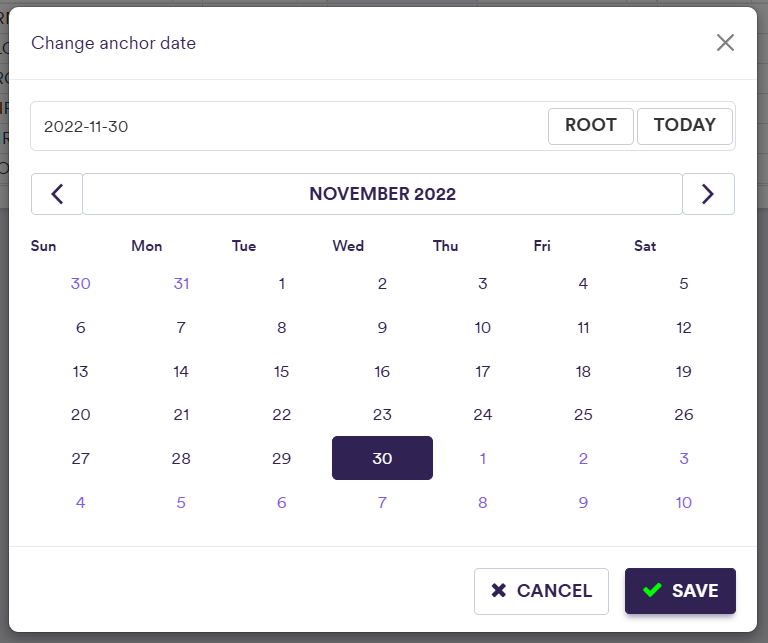The width and height of the screenshot is (768, 643).
Task: Select Saturday November 26
Action: click(684, 414)
